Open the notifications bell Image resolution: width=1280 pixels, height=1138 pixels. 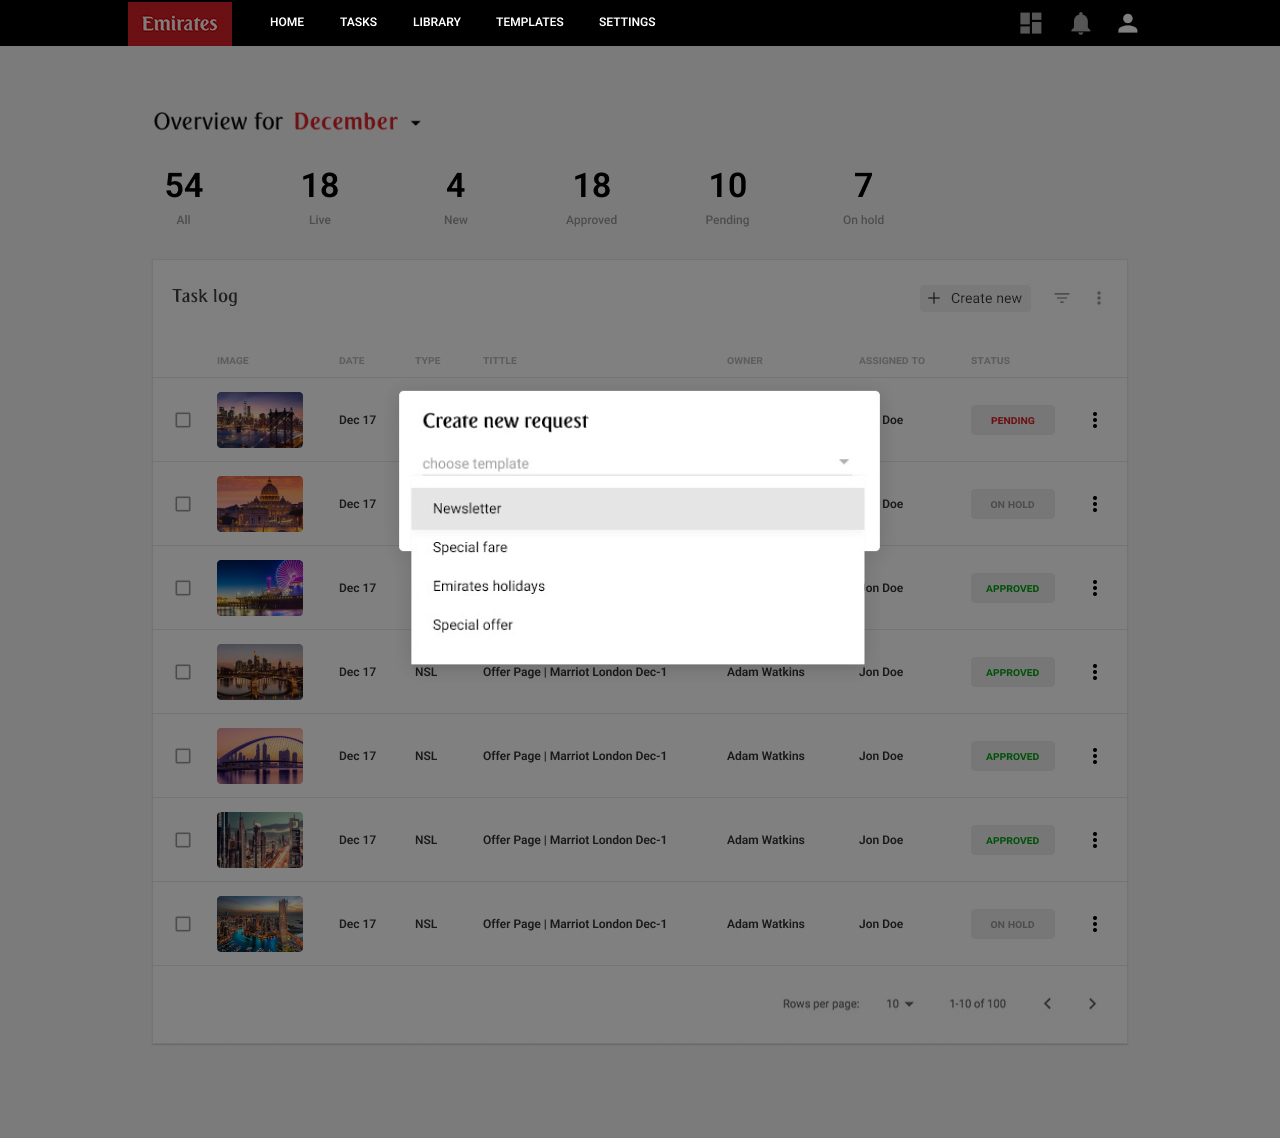(x=1081, y=23)
